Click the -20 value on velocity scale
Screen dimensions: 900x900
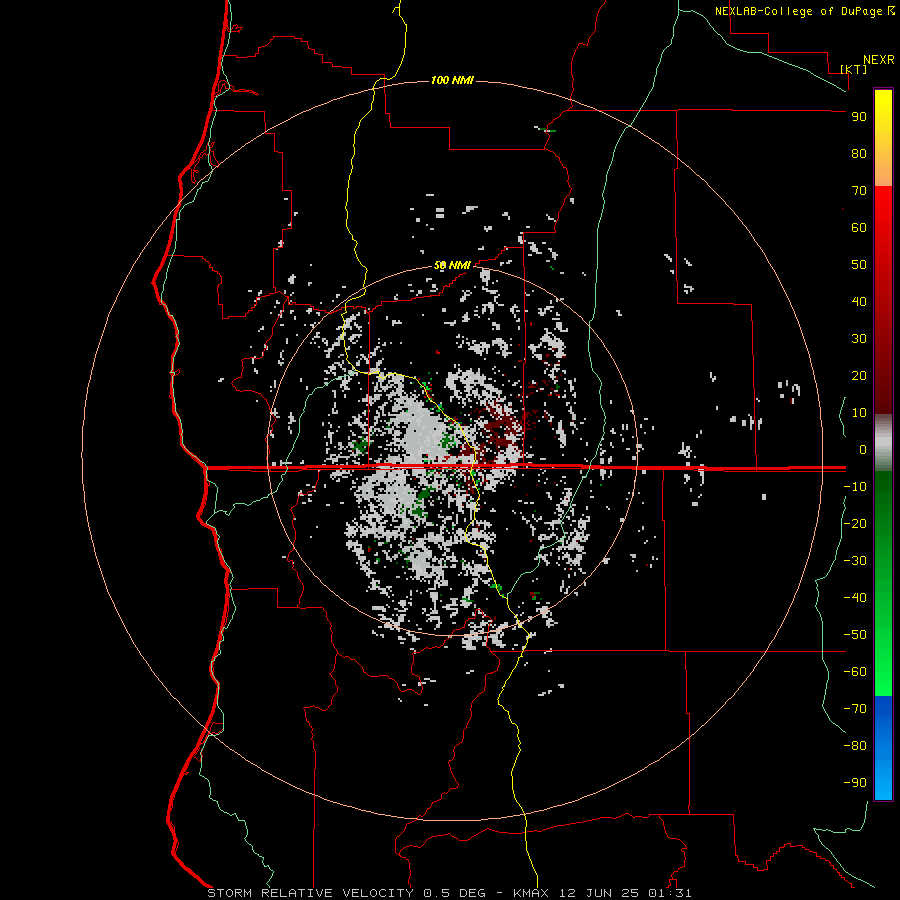point(855,524)
